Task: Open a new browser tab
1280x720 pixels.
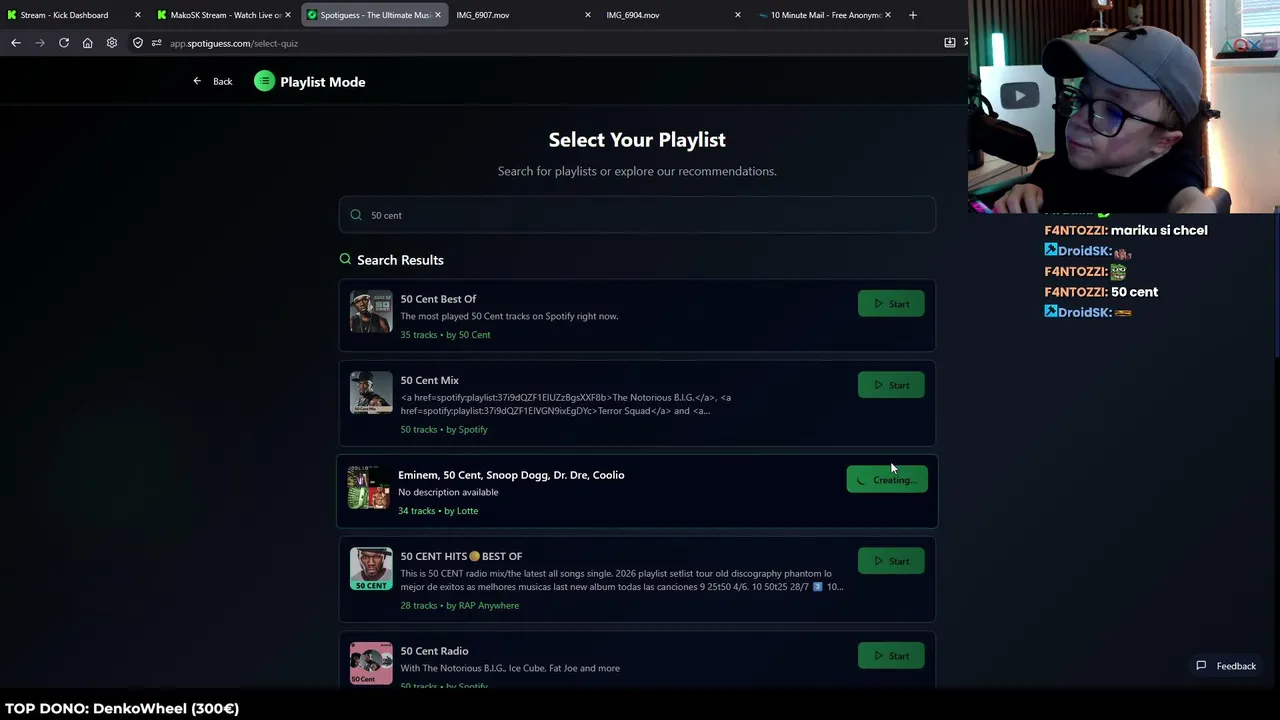Action: (913, 15)
